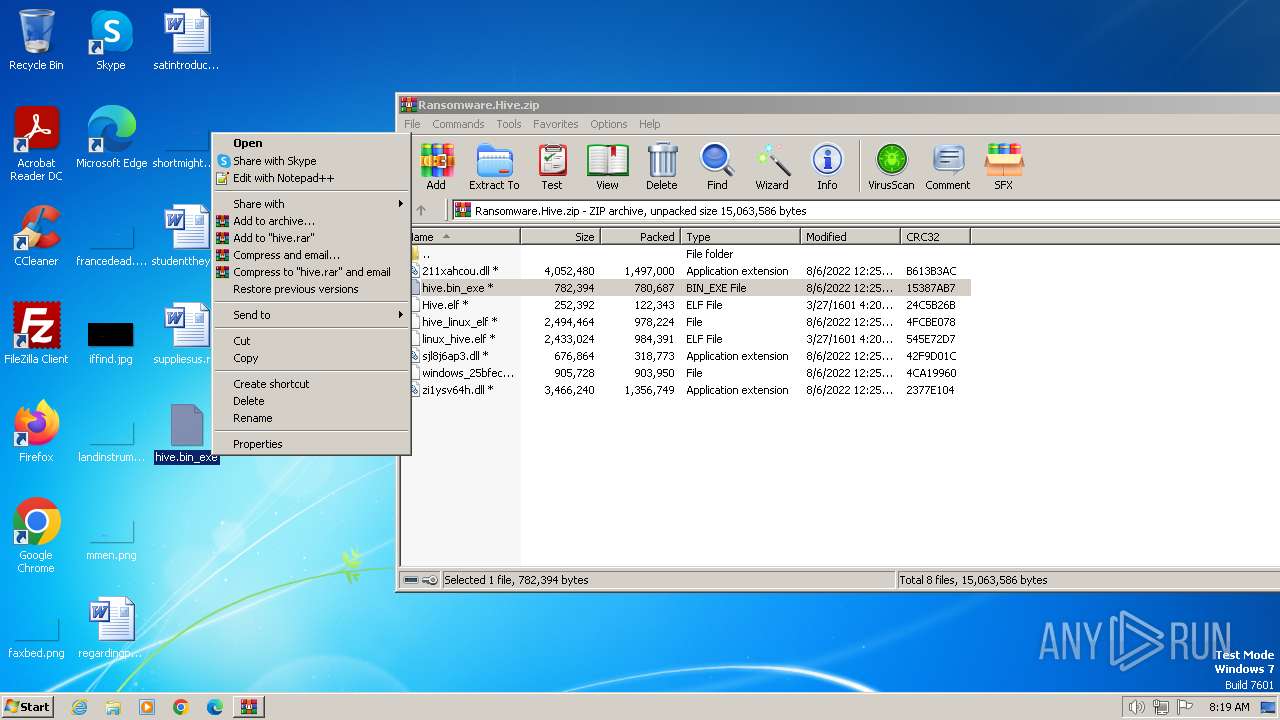Click the Delete trash icon in WinRAR
The image size is (1280, 720).
pos(661,166)
